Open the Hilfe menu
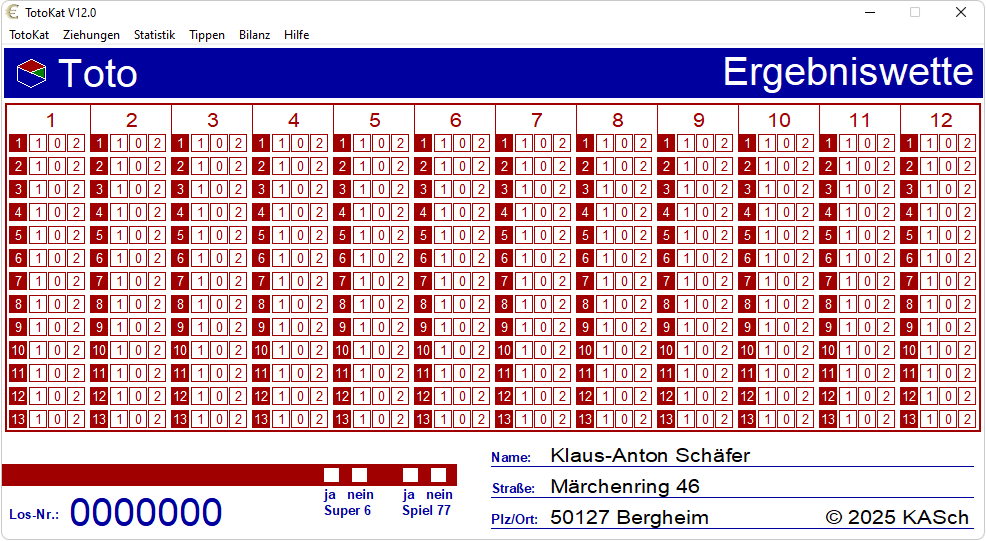986x541 pixels. [x=296, y=35]
